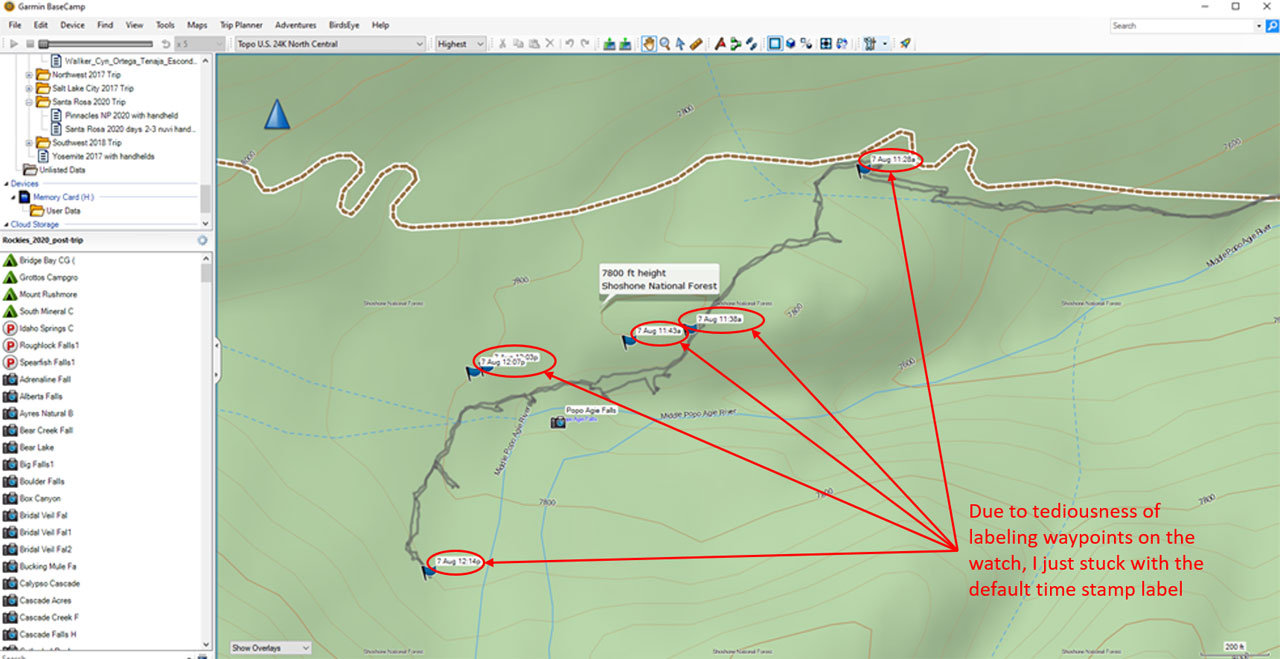Screen dimensions: 1280x659
Task: Click the playback loop arrow icon
Action: (x=166, y=44)
